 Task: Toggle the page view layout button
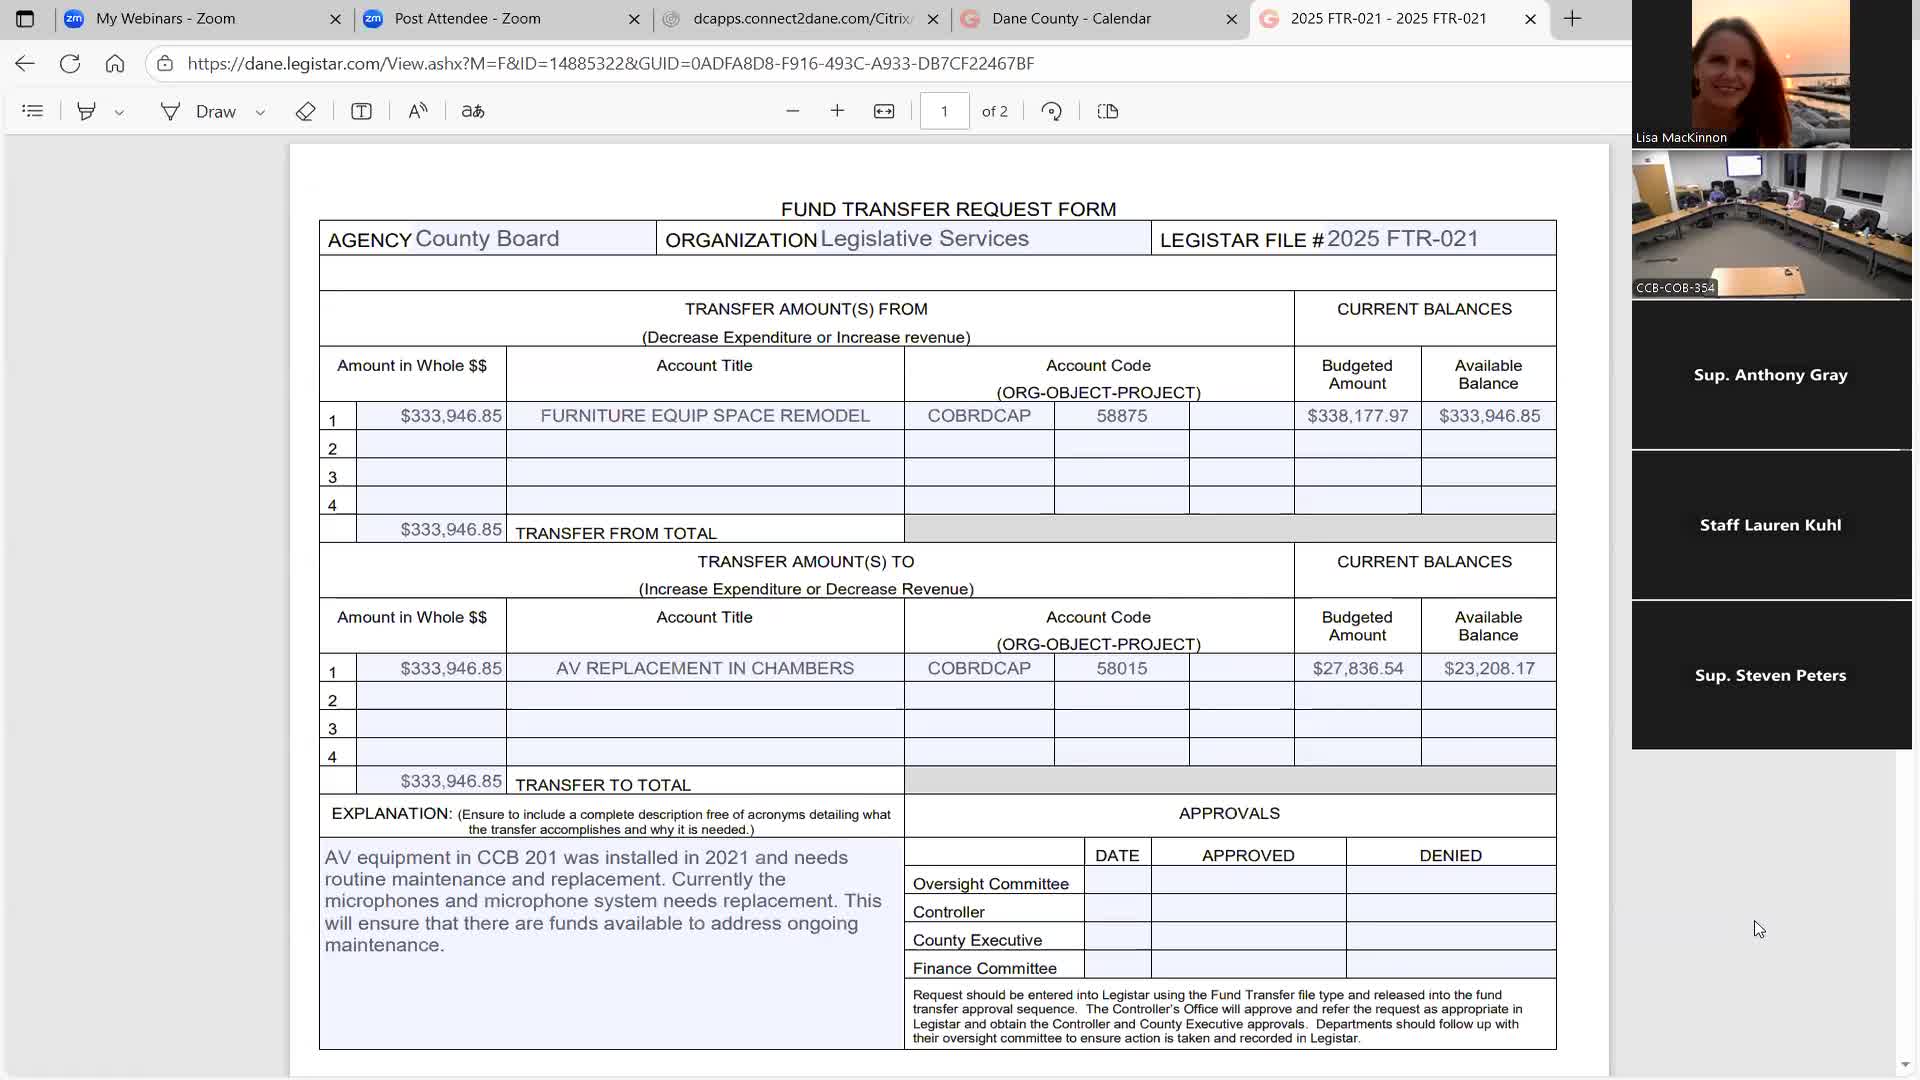click(1107, 111)
